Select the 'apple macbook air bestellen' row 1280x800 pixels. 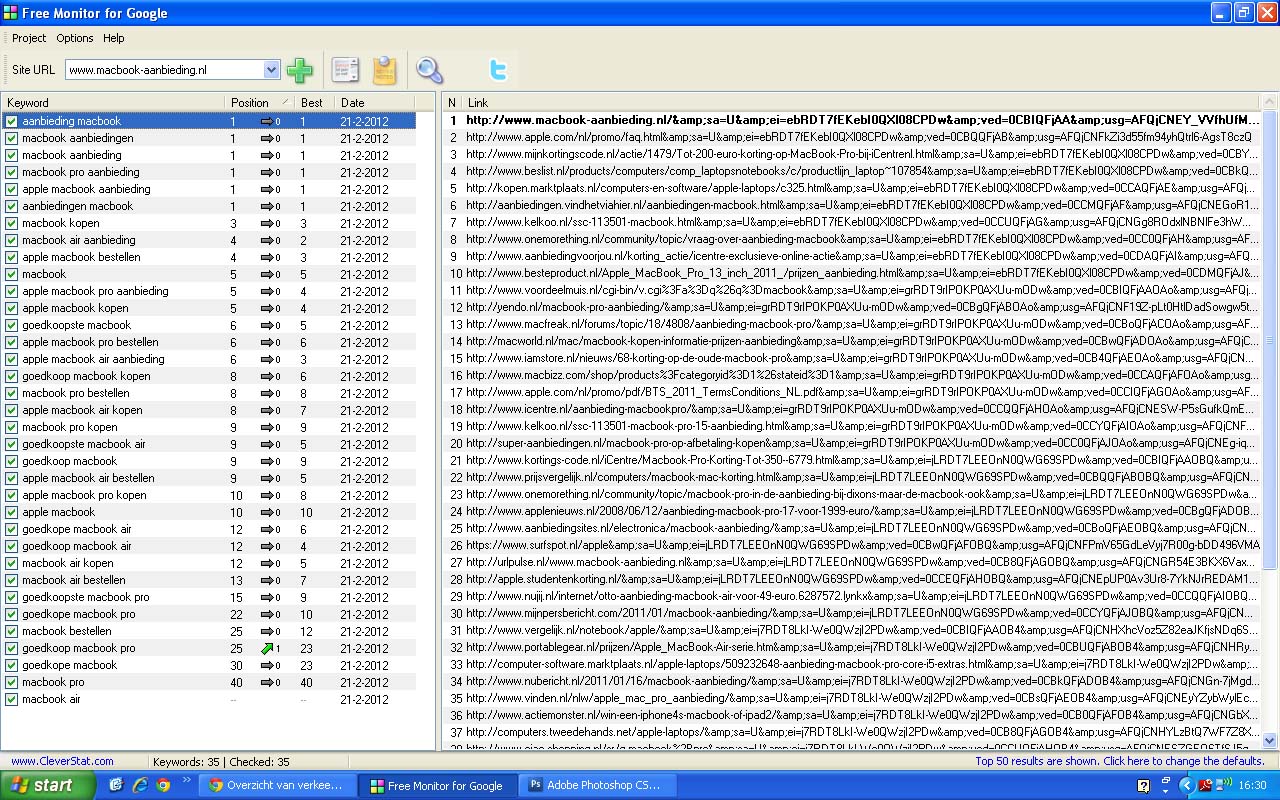tap(209, 478)
